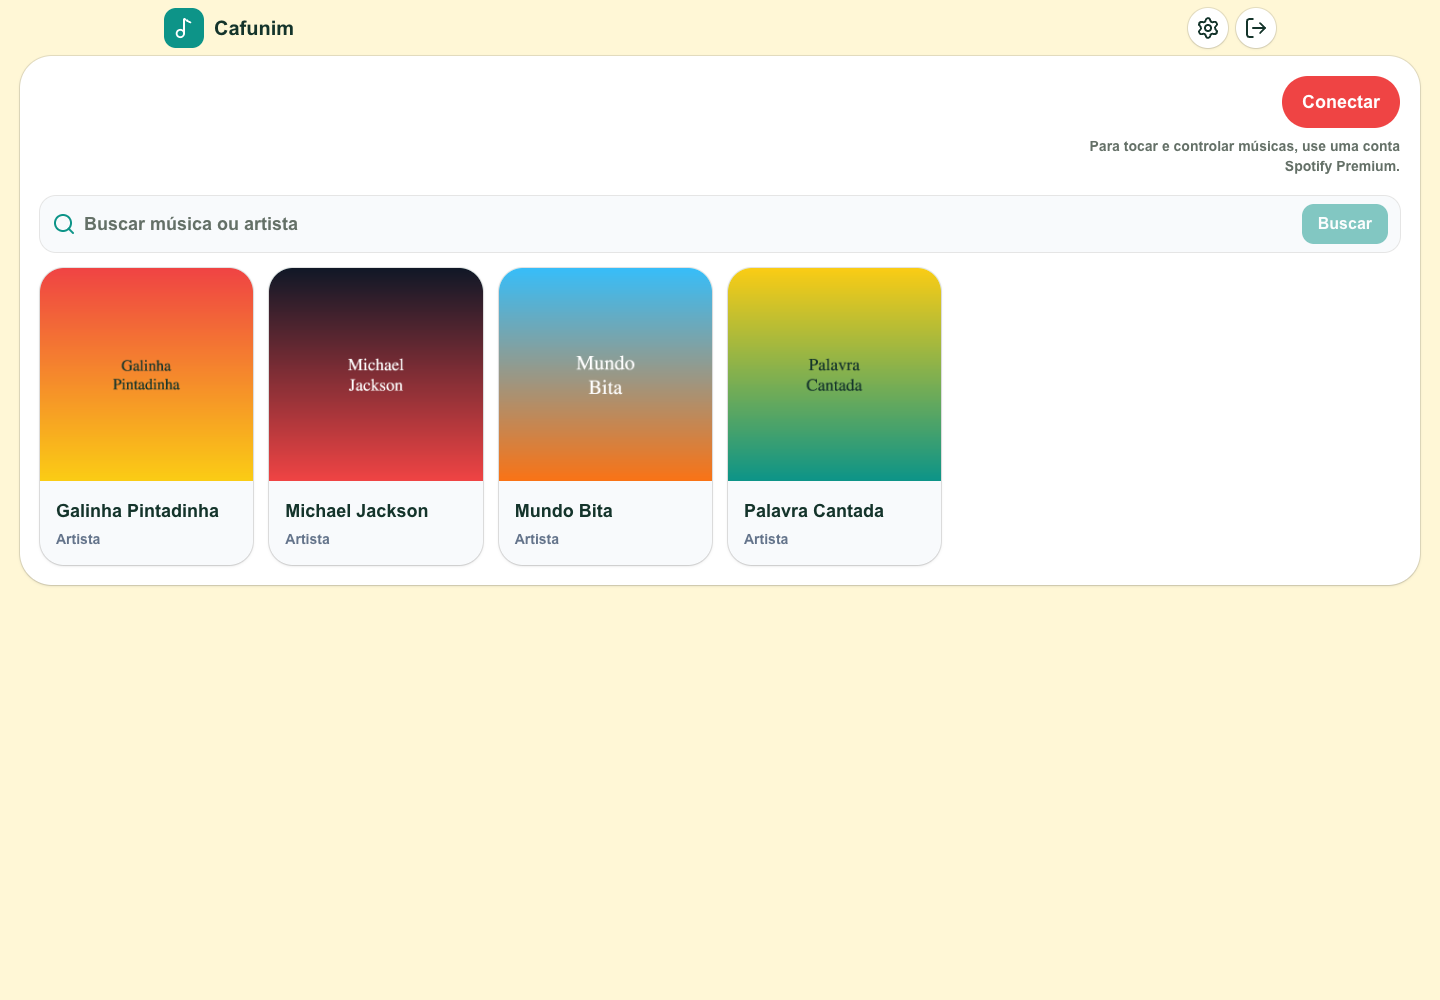
Task: Open the Palavra Cantada cover image
Action: pyautogui.click(x=835, y=374)
